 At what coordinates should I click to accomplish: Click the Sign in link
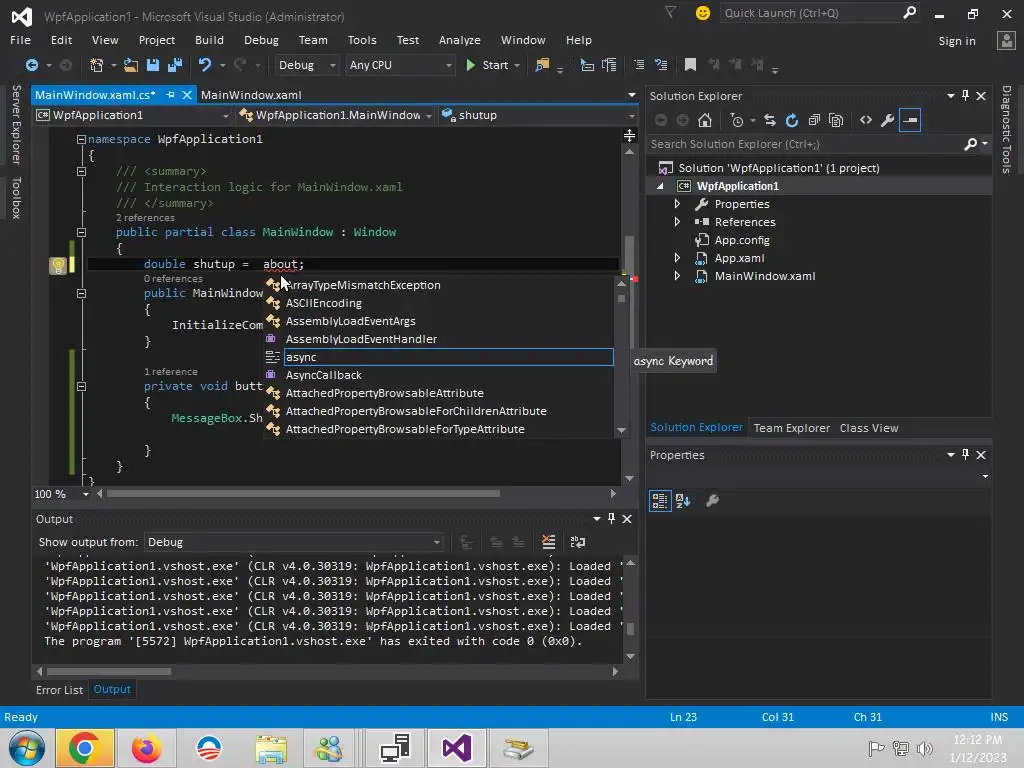pos(957,40)
